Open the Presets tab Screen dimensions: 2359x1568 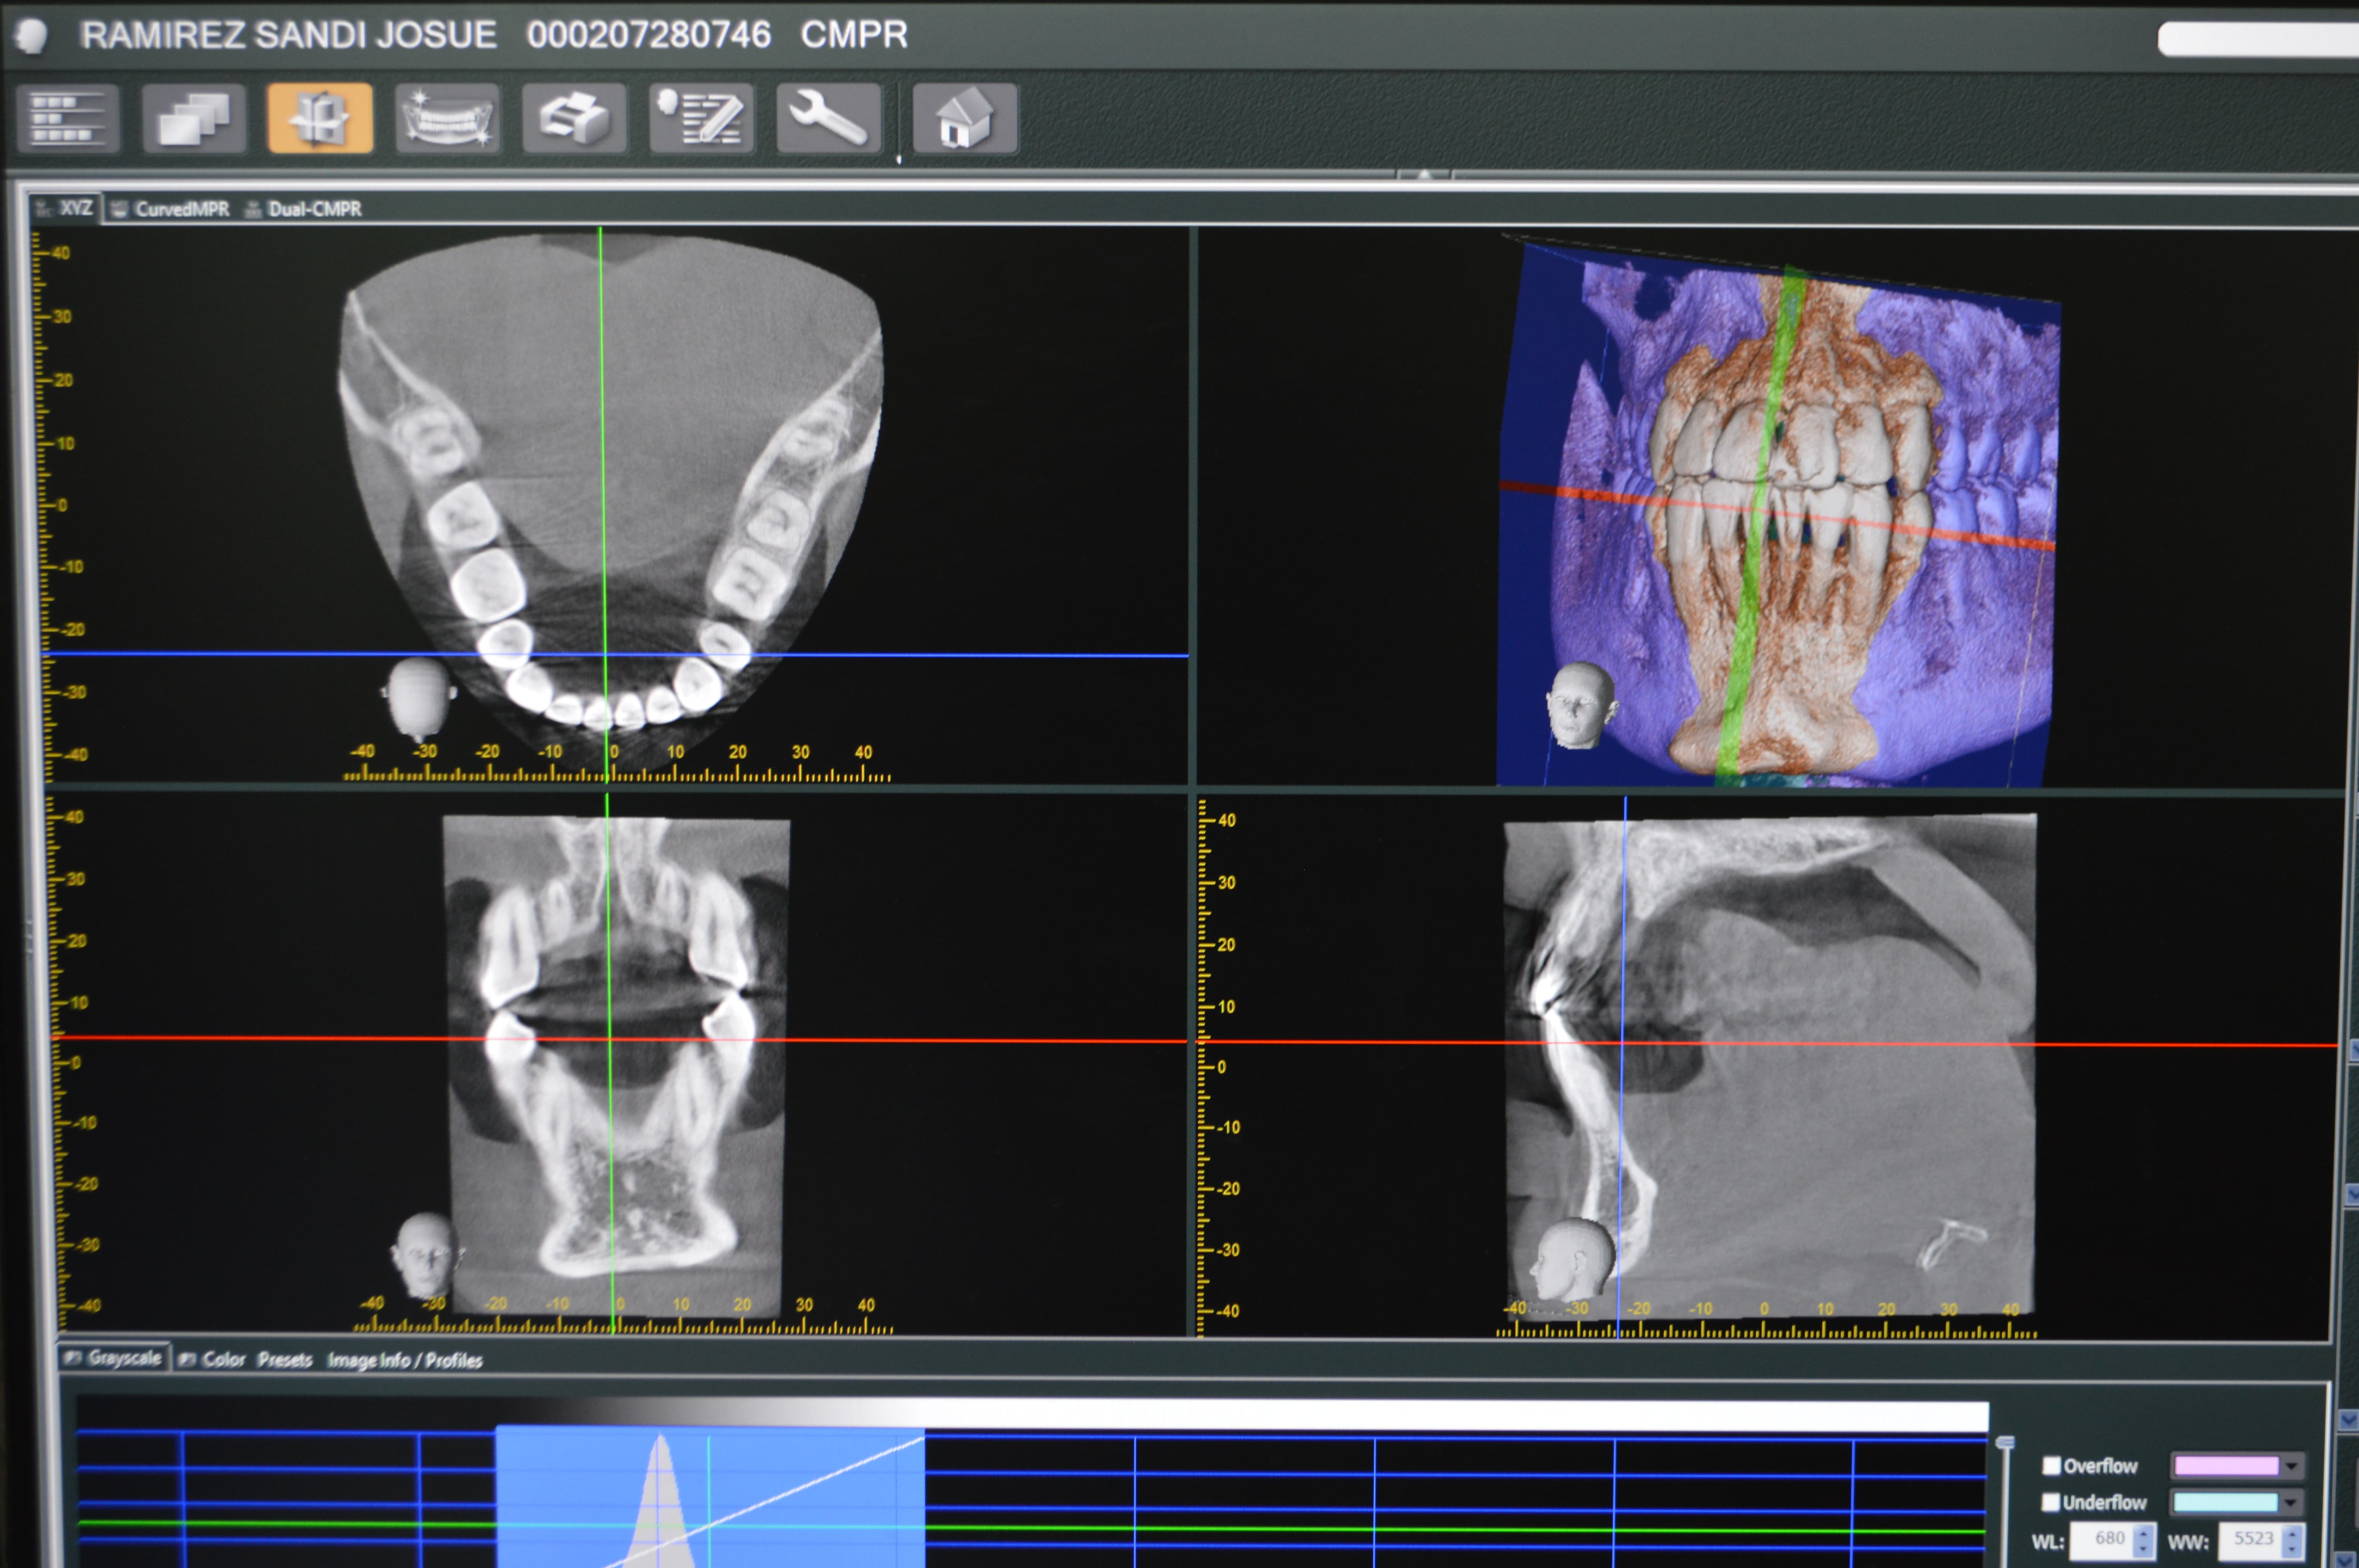click(x=285, y=1360)
